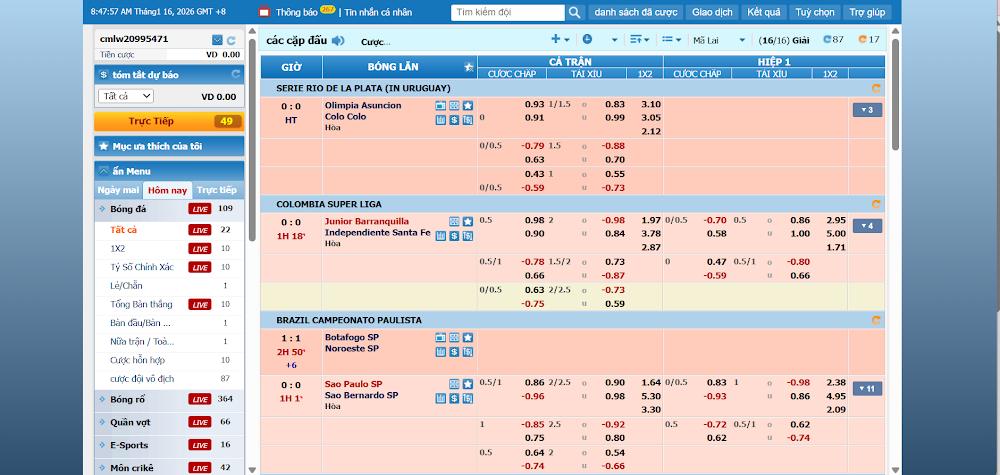The image size is (1000, 475).
Task: Expand the 11 extra markets for Sao Paulo
Action: click(867, 388)
